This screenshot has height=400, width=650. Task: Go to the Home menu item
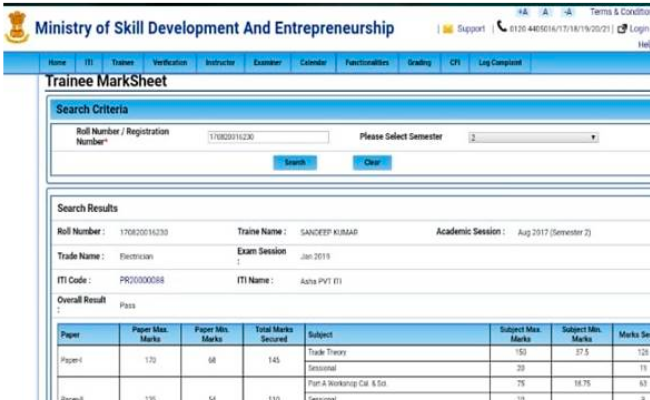pos(58,62)
